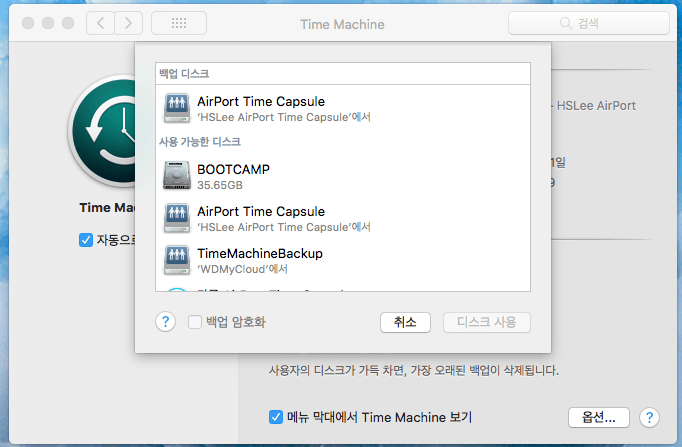Viewport: 682px width, 447px height.
Task: Click the BOOTCAMP hard drive icon
Action: click(x=177, y=176)
